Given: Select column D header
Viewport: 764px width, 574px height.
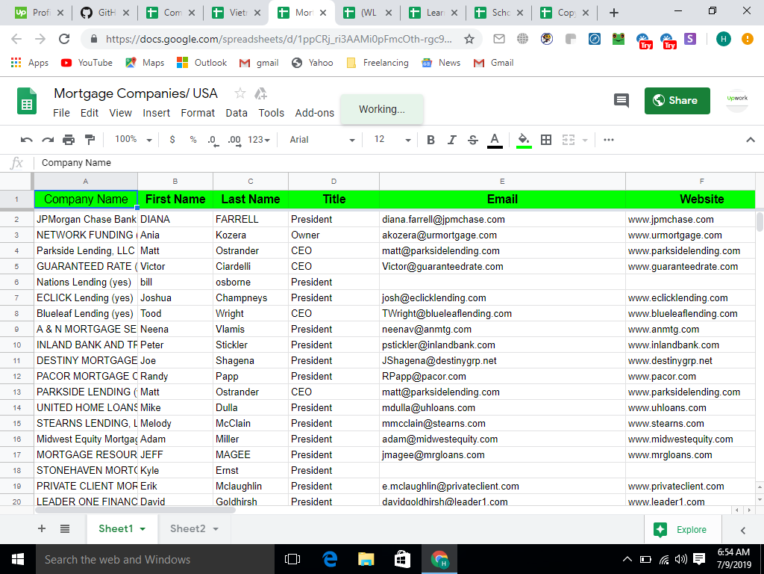Looking at the screenshot, I should click(334, 181).
